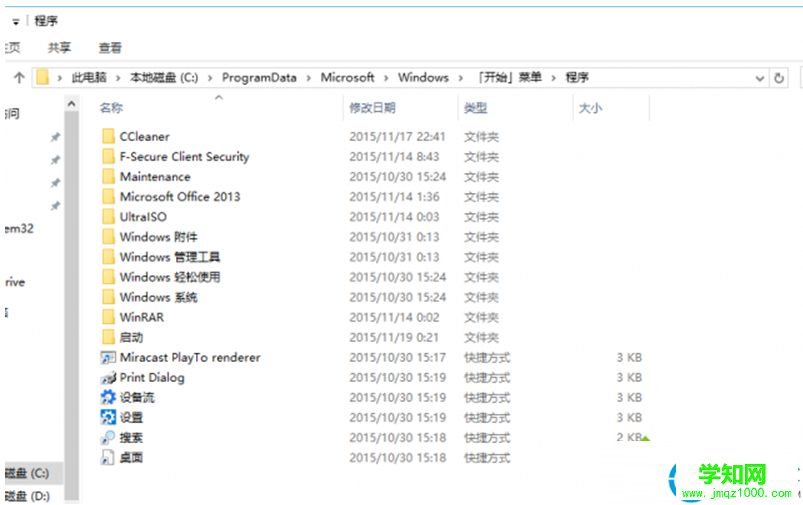Click the CCleaner folder icon
Screen dimensions: 803x505
[x=108, y=136]
